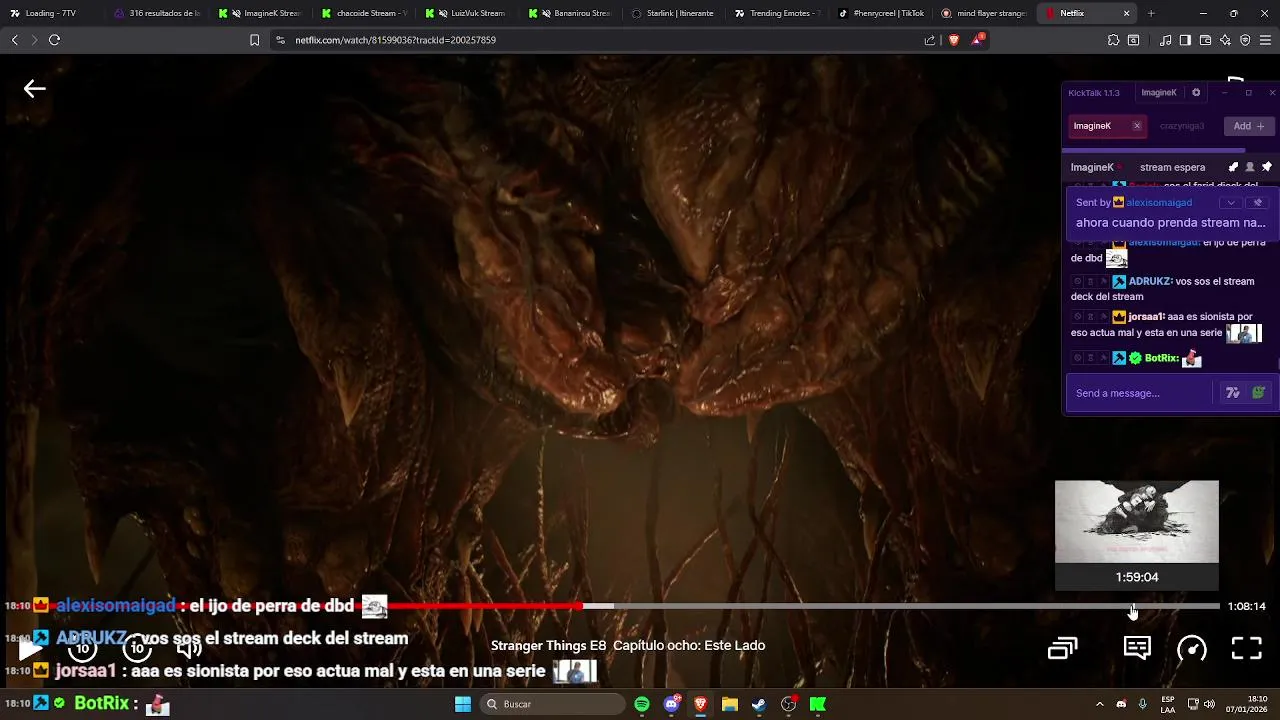The image size is (1280, 720).
Task: Open Kick app icon in taskbar
Action: 818,704
